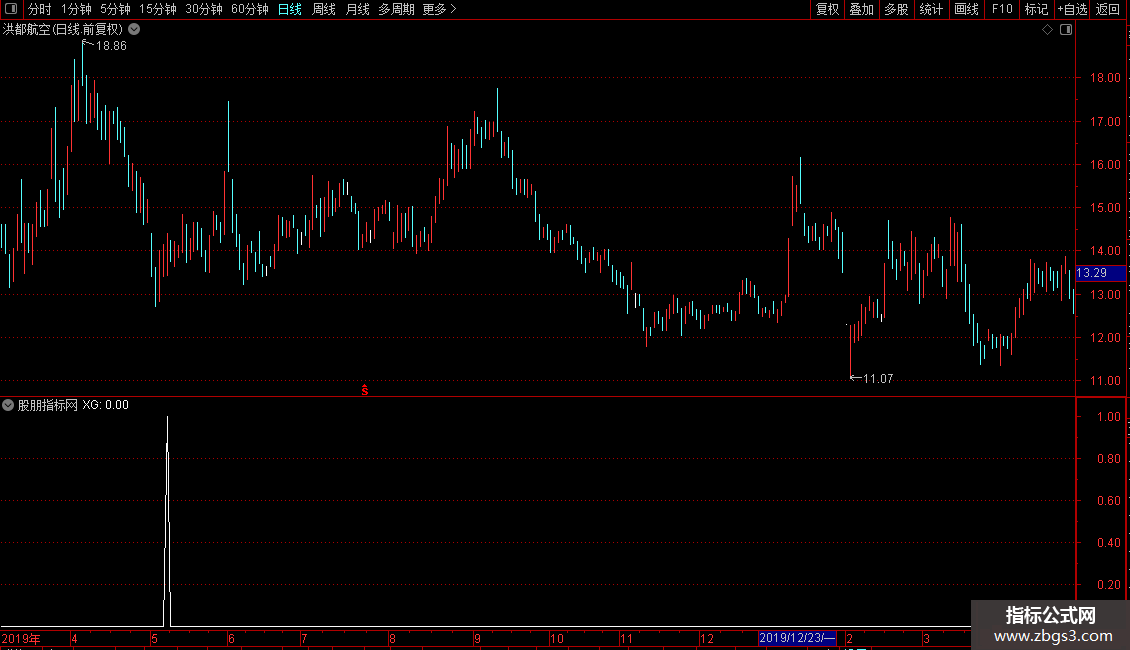
Task: Toggle the side panel icon above price axis
Action: click(x=1066, y=30)
